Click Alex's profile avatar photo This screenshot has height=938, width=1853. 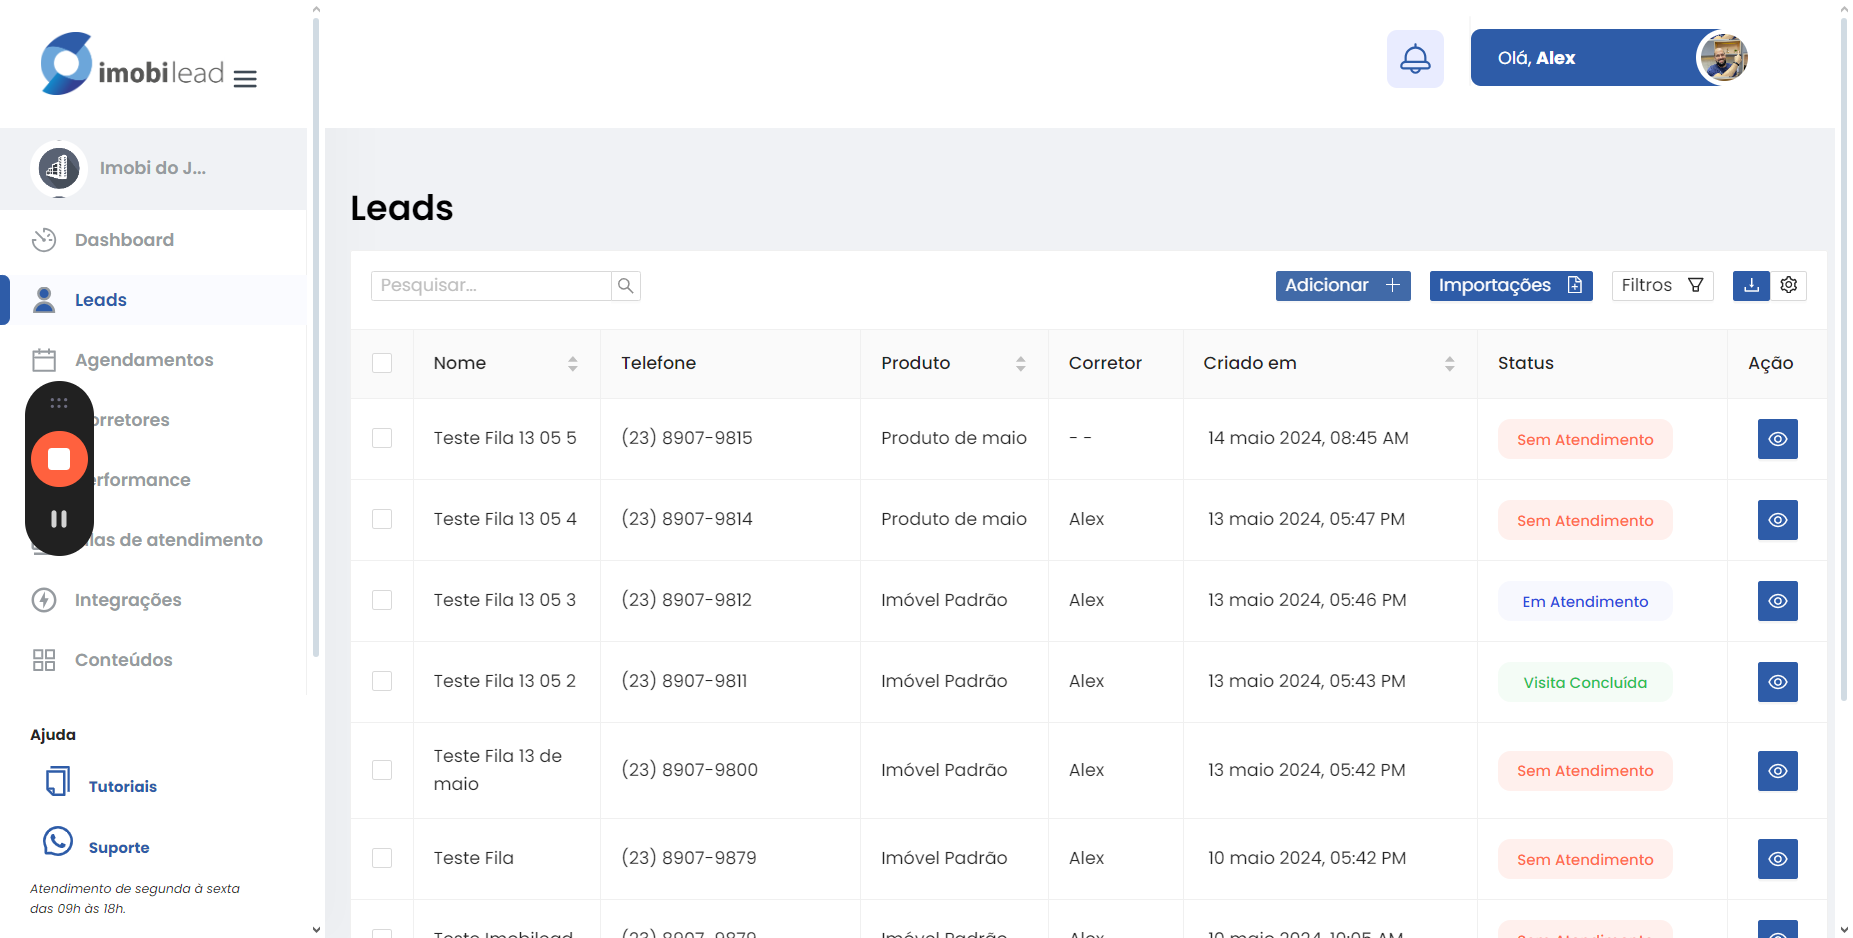click(1723, 58)
